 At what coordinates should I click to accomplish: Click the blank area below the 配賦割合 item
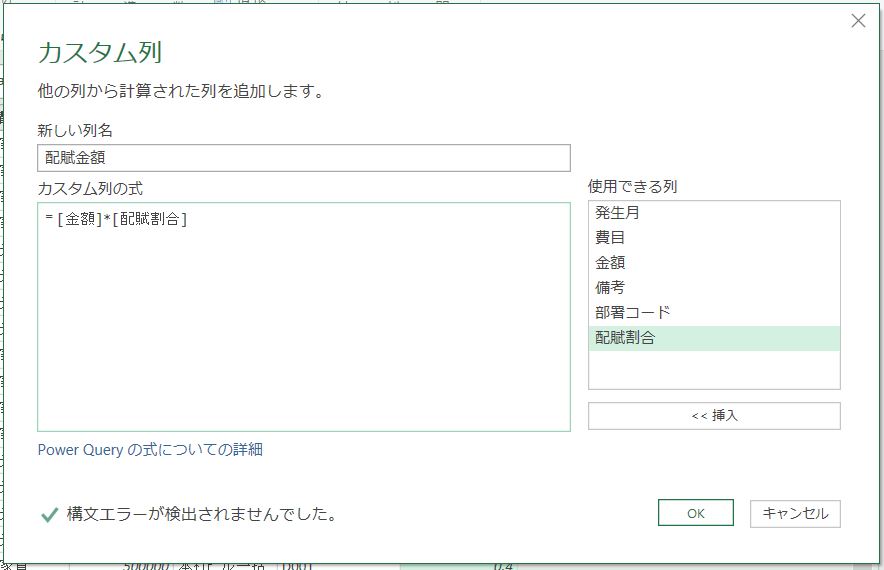coord(714,369)
